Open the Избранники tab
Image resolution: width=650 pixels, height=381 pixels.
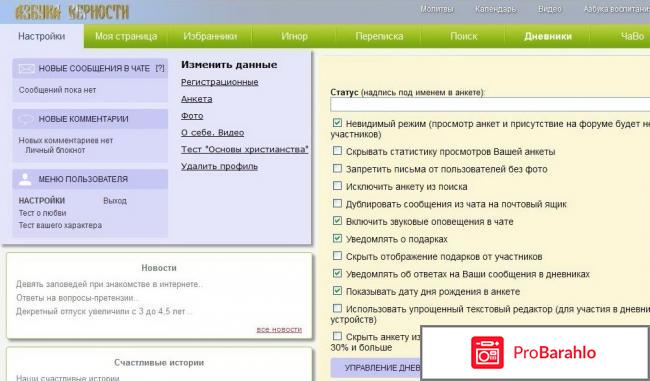(210, 36)
